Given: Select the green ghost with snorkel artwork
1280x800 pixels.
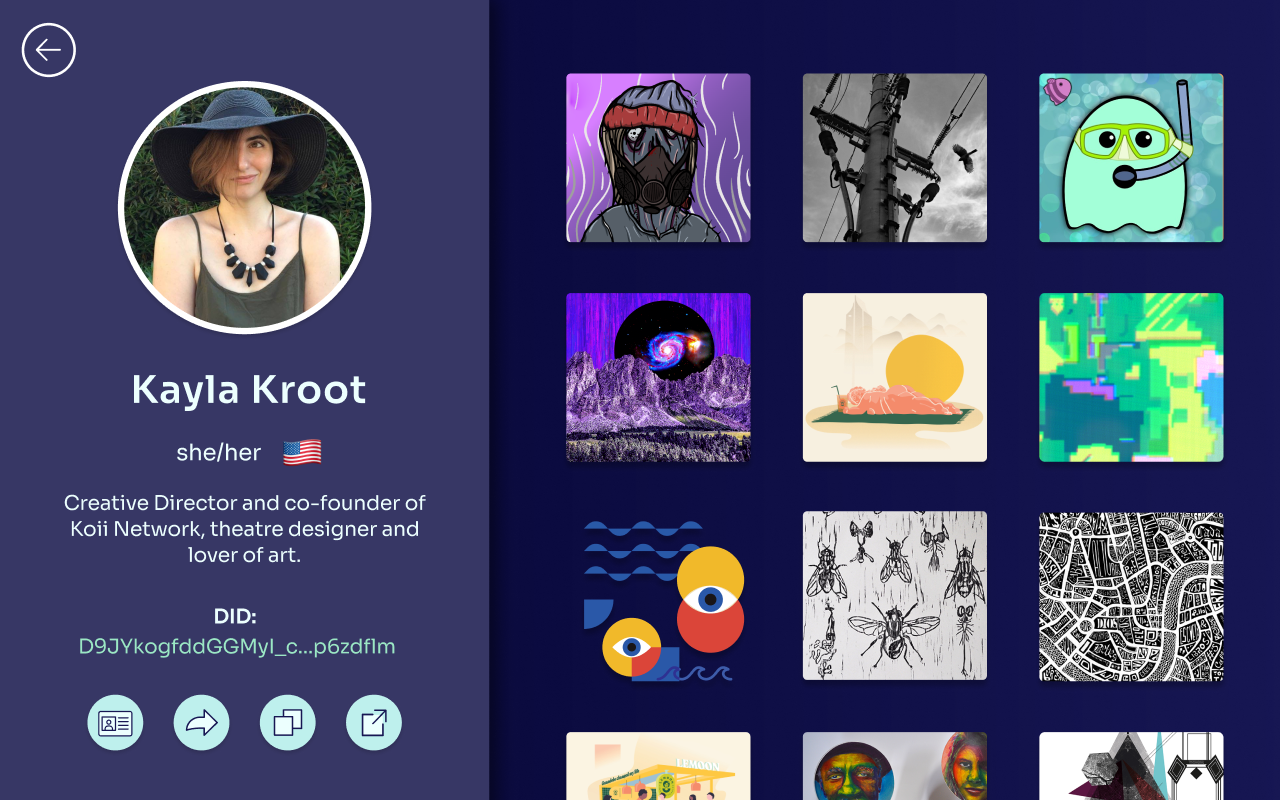Looking at the screenshot, I should click(x=1131, y=157).
